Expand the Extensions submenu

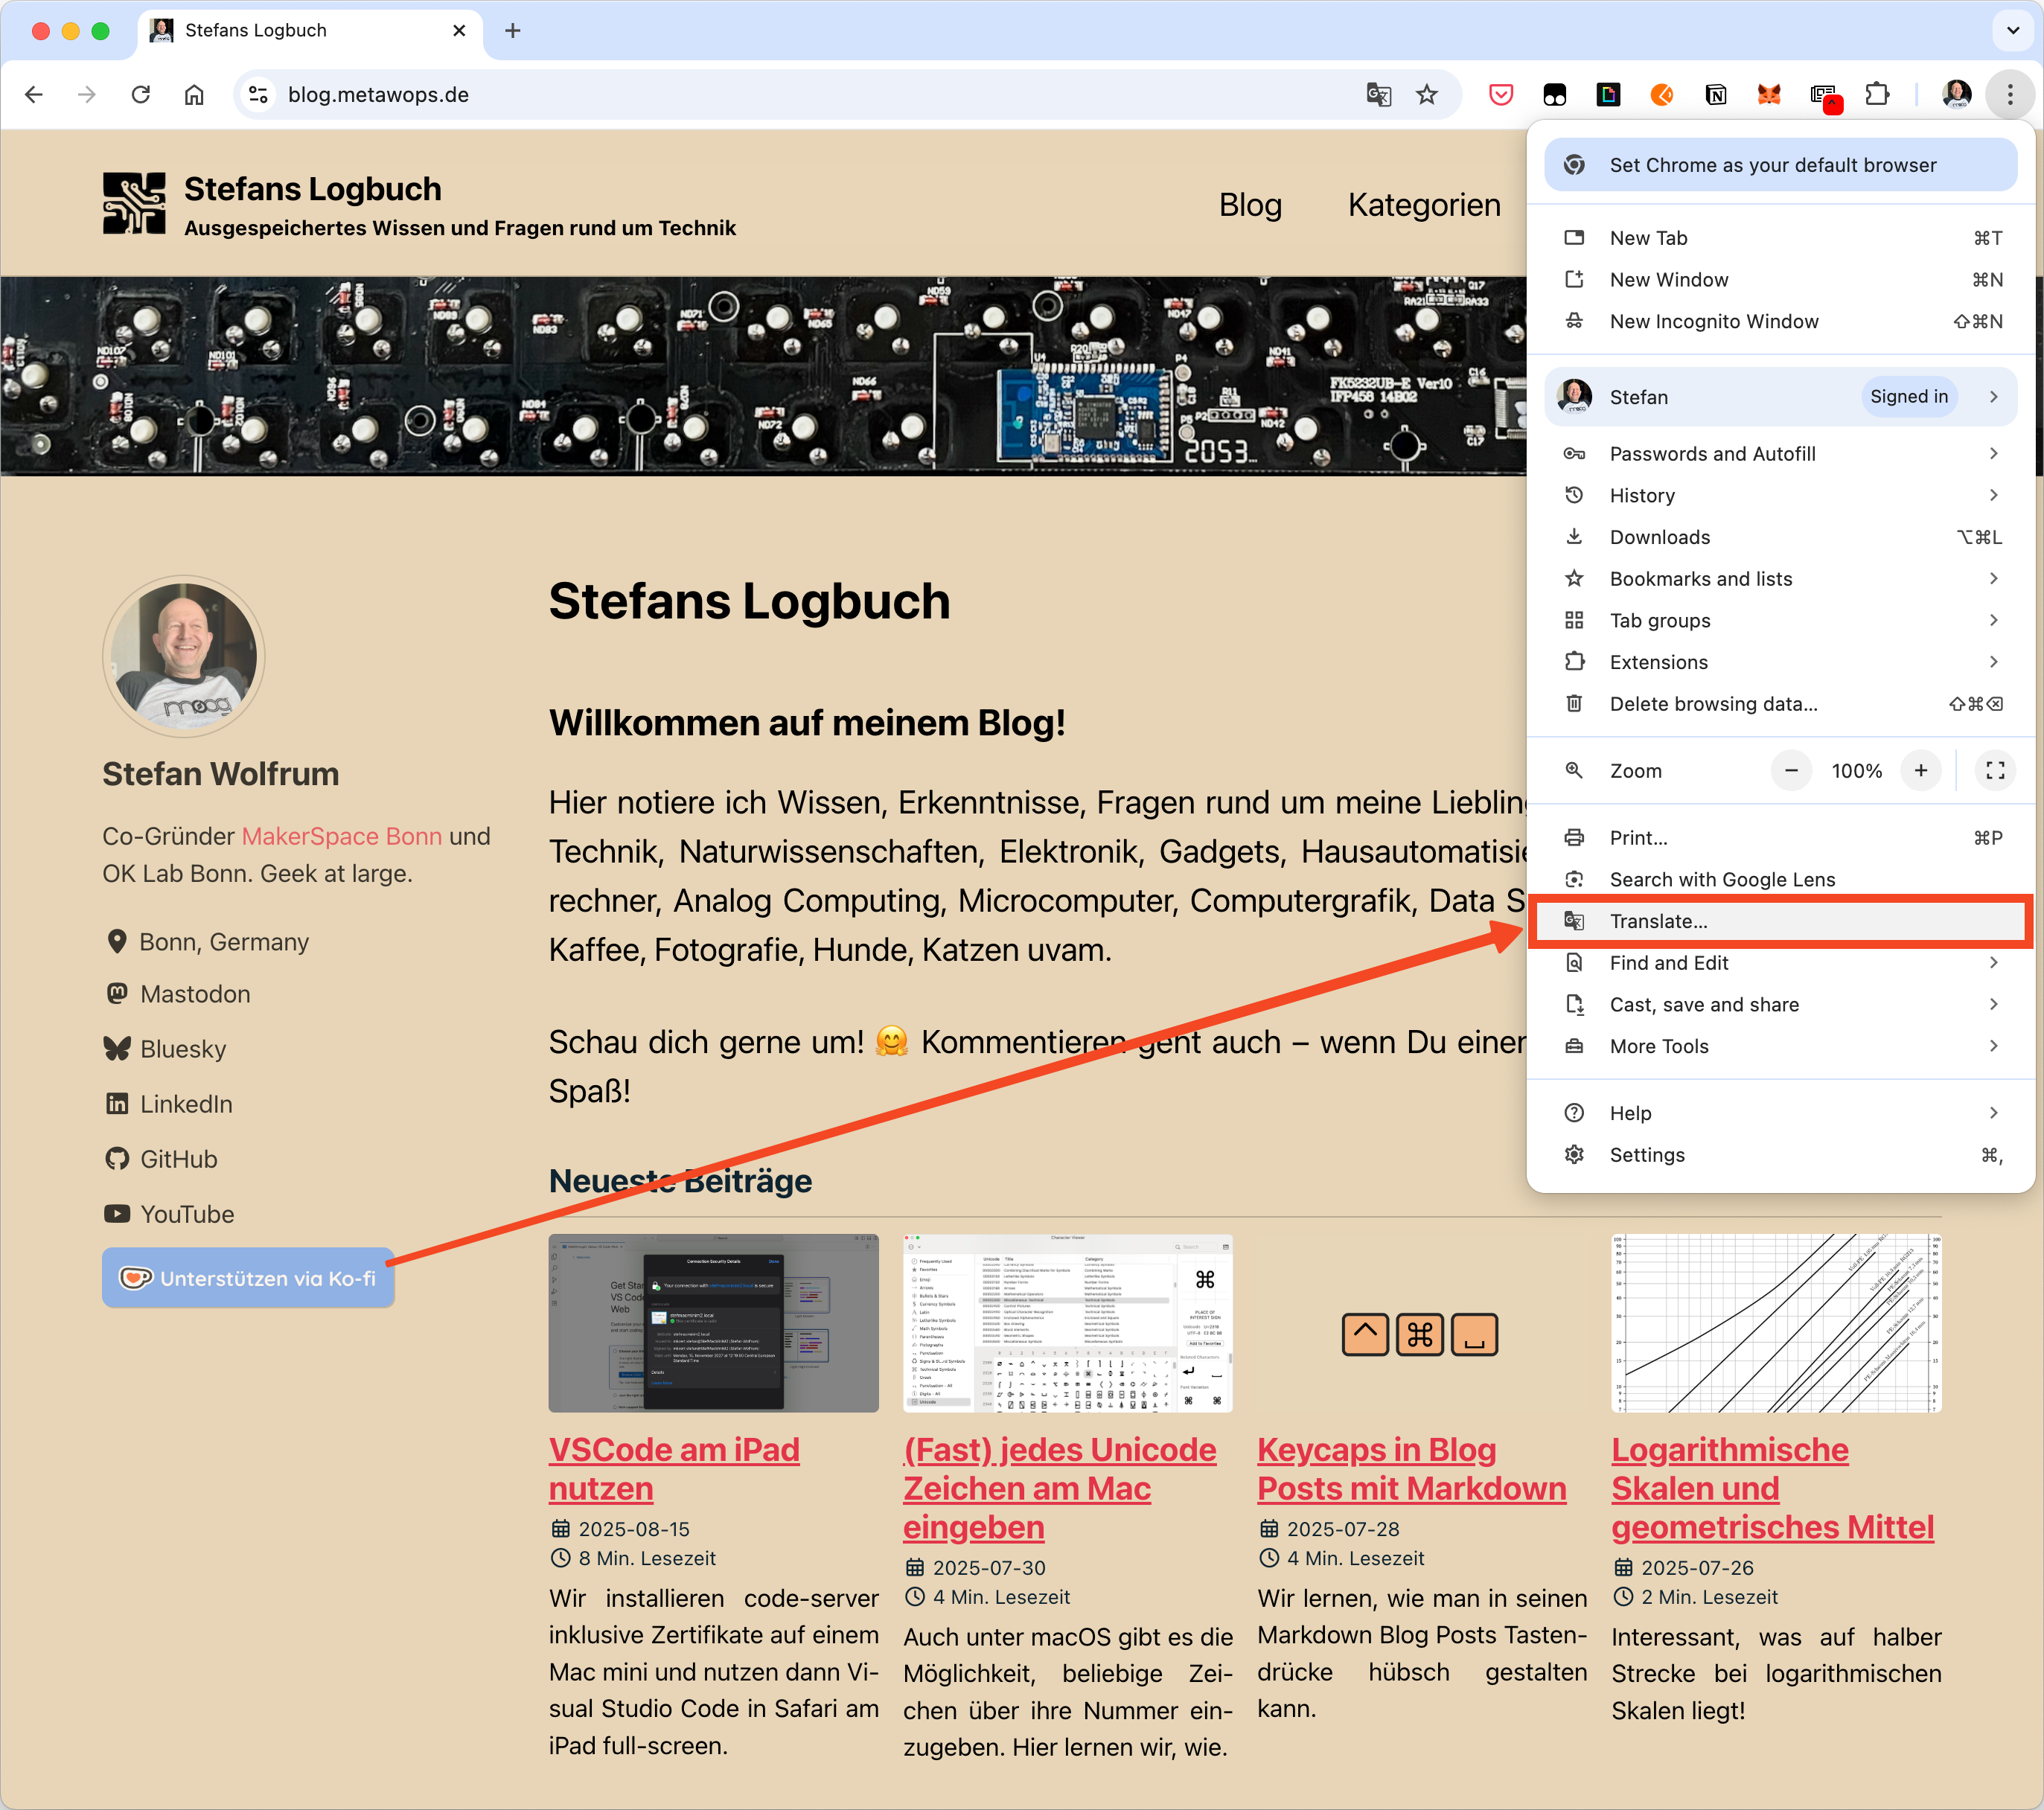coord(1780,662)
